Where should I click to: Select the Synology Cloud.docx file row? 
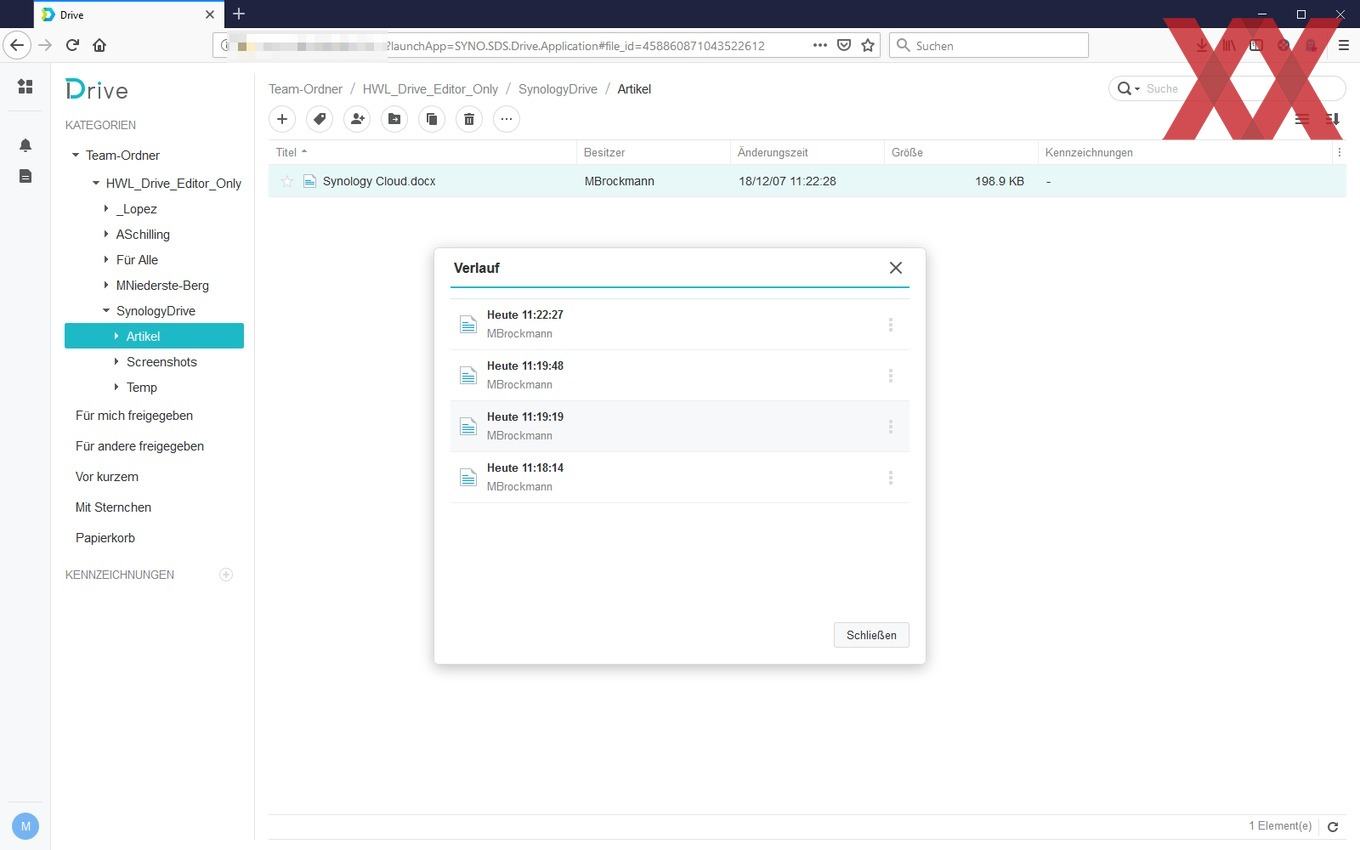click(807, 181)
